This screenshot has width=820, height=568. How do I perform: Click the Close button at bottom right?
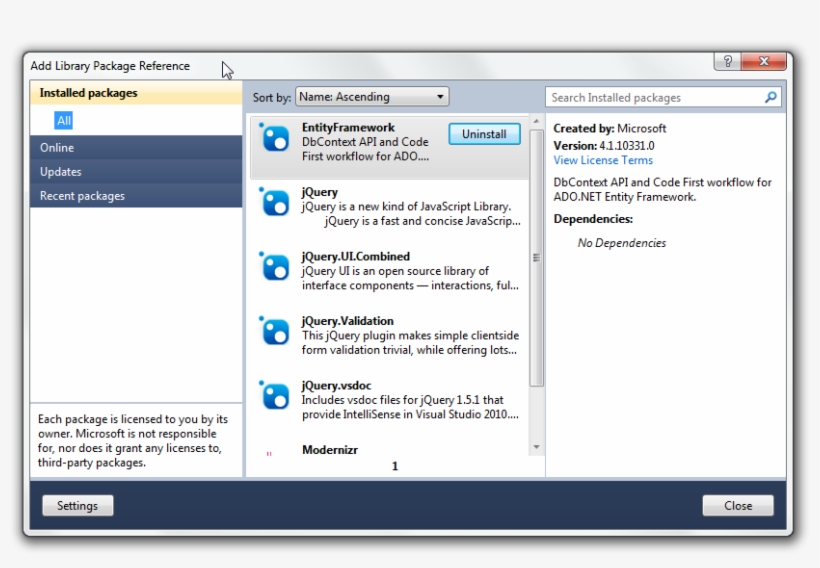738,506
